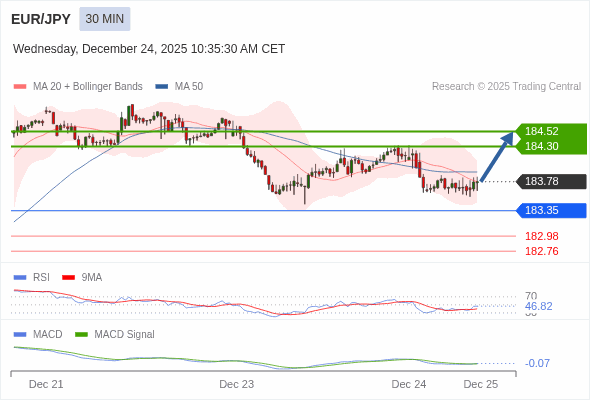Click the 183.35 blue pivot label

(551, 210)
